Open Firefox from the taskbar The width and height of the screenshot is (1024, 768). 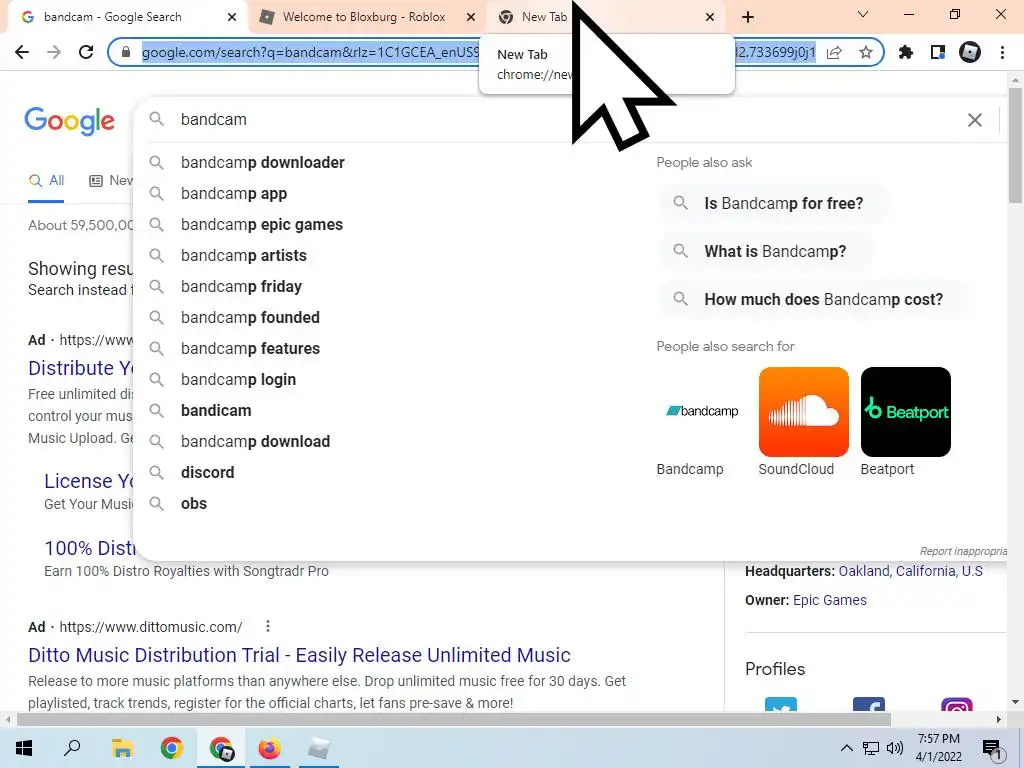point(269,748)
